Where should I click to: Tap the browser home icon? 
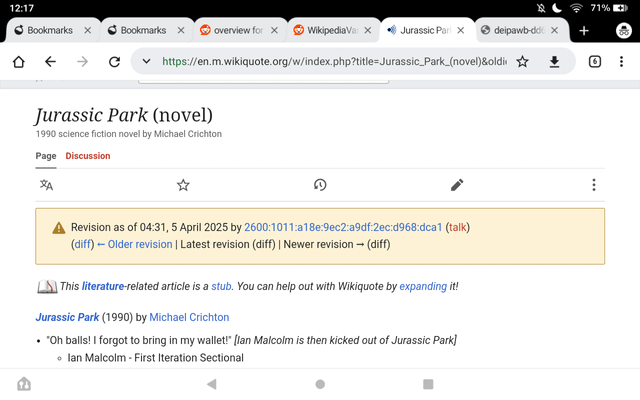coord(19,62)
